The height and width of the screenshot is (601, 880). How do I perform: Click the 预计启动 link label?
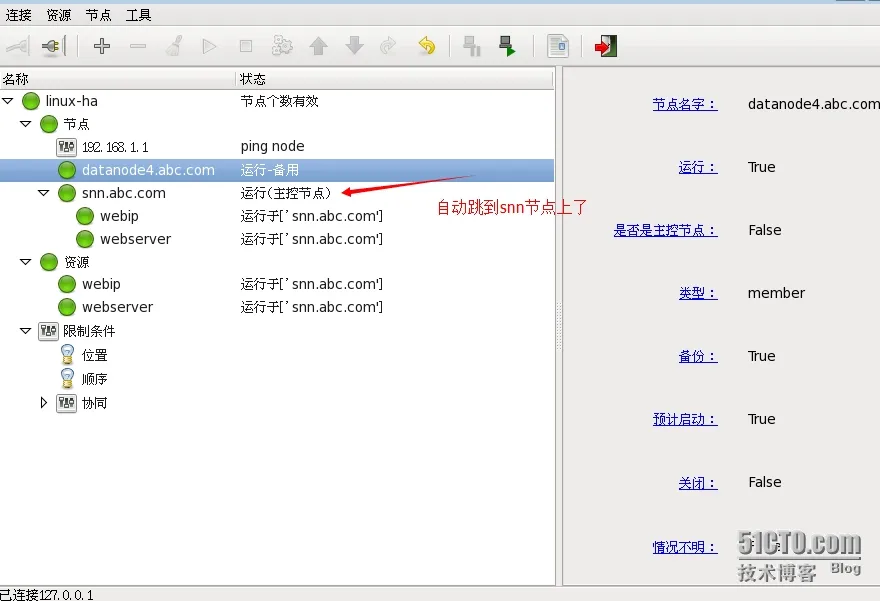pyautogui.click(x=685, y=419)
